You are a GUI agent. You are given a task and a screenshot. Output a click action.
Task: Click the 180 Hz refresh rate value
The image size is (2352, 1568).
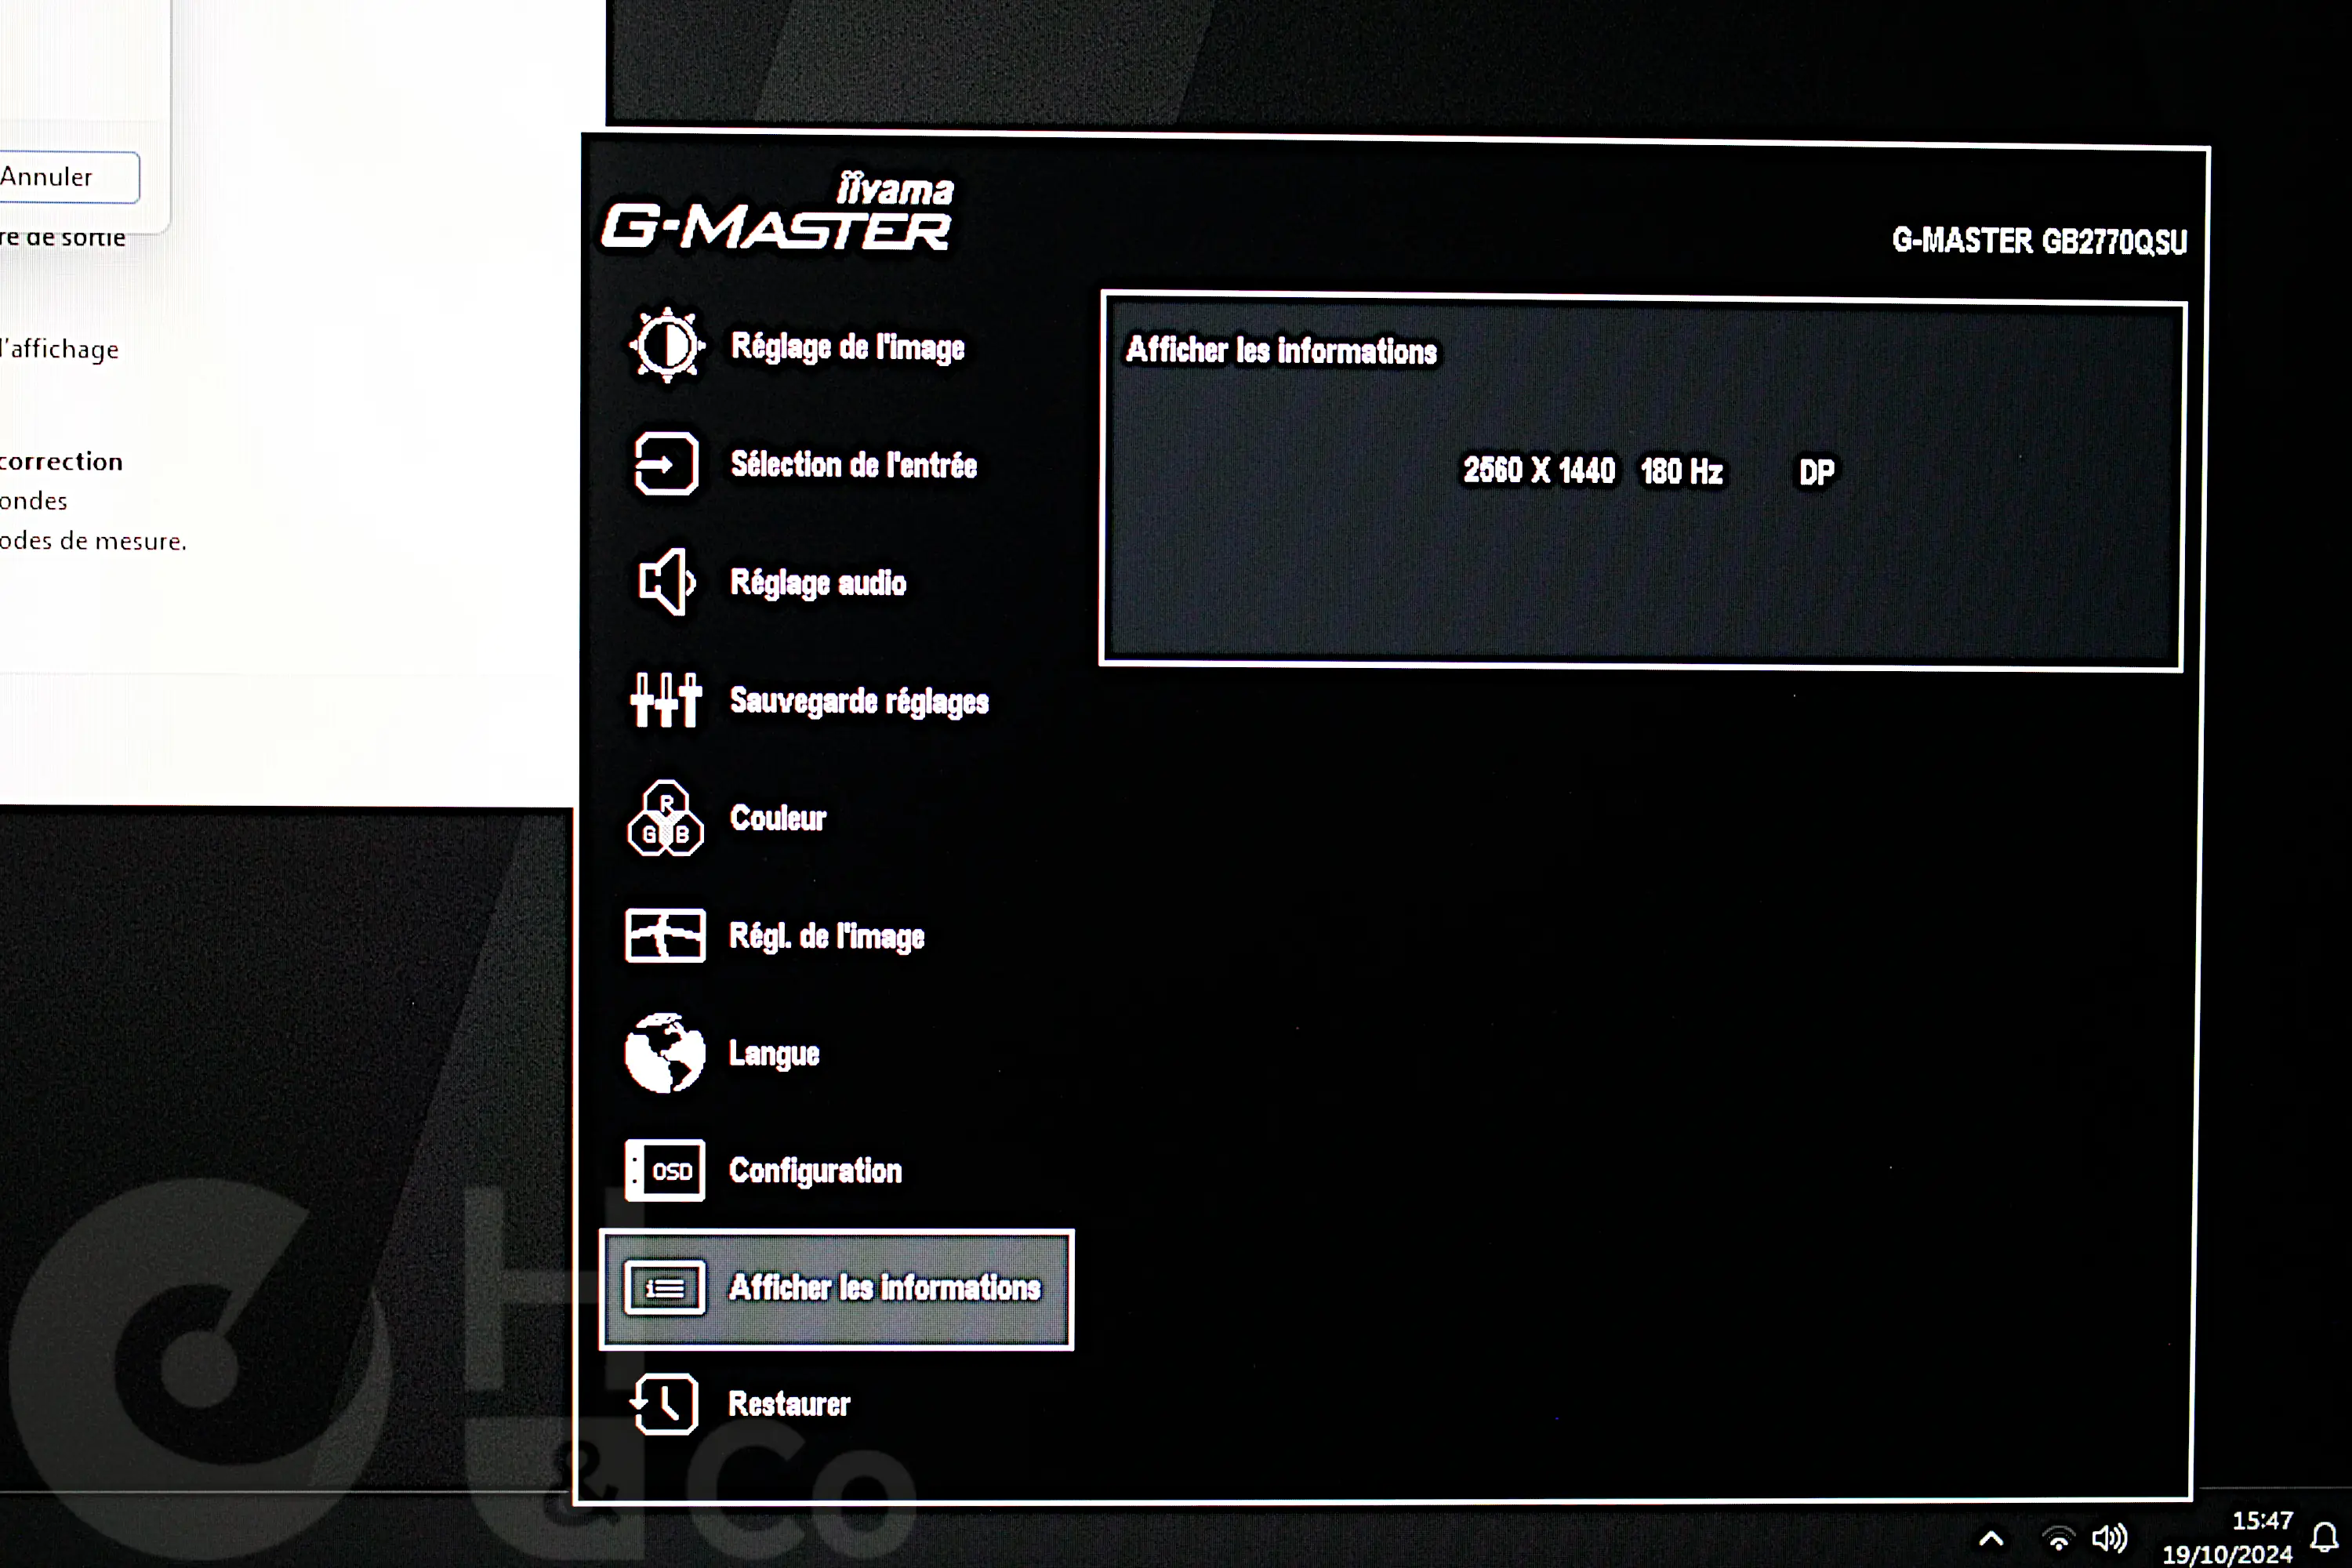click(x=1682, y=471)
